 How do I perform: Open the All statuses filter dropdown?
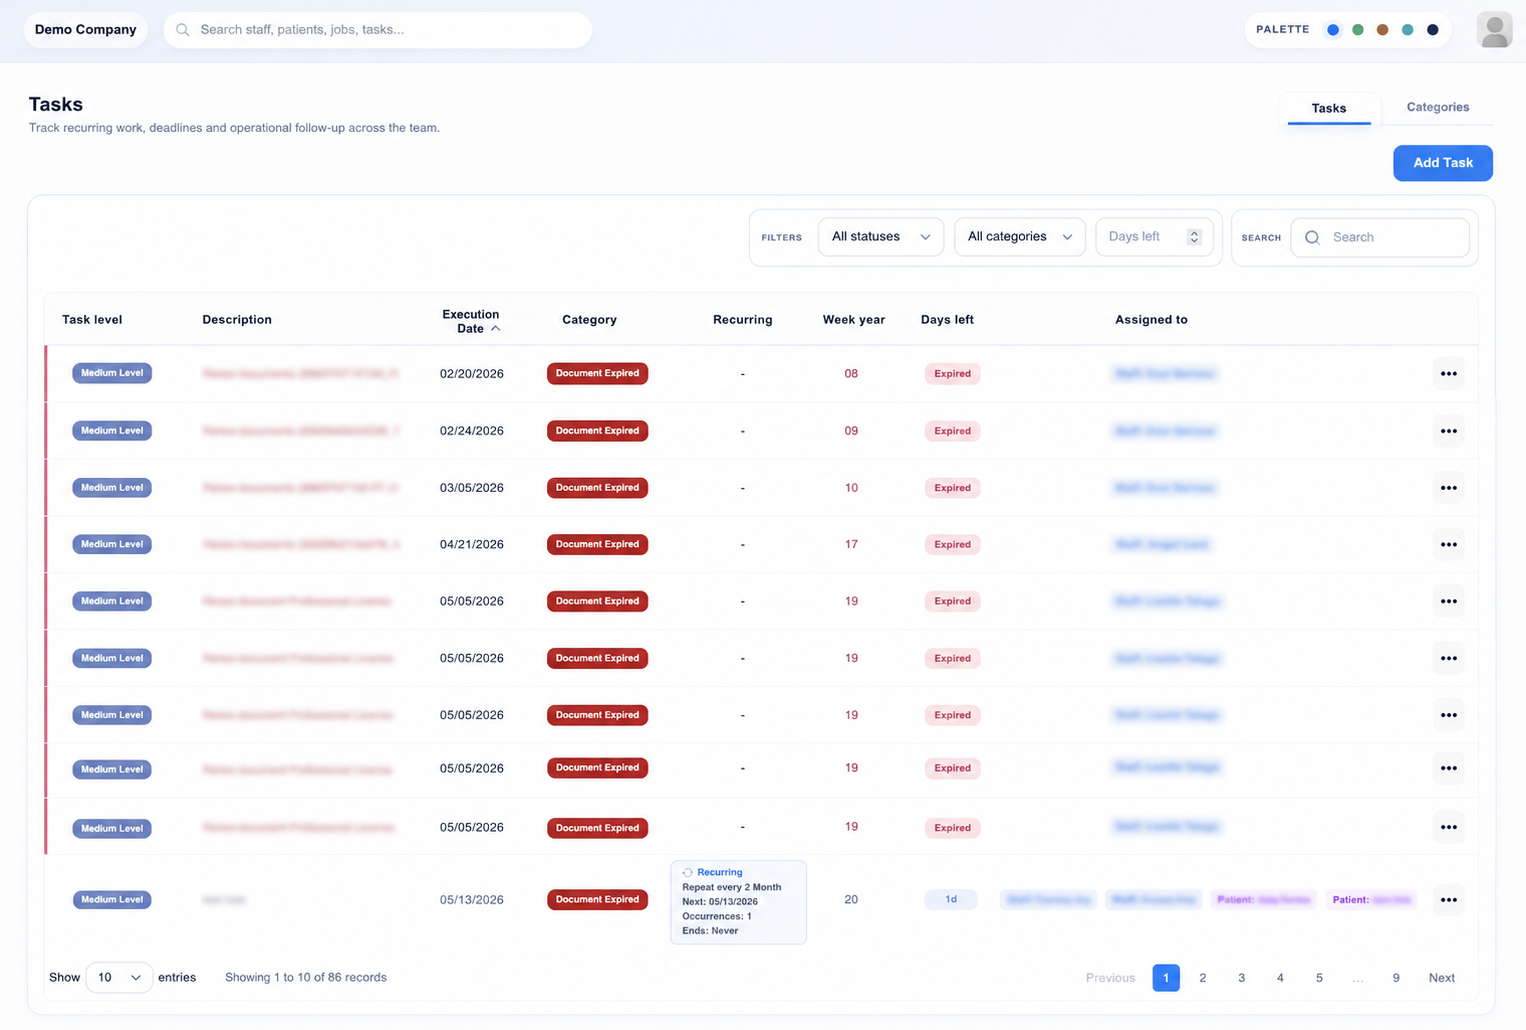click(x=880, y=237)
